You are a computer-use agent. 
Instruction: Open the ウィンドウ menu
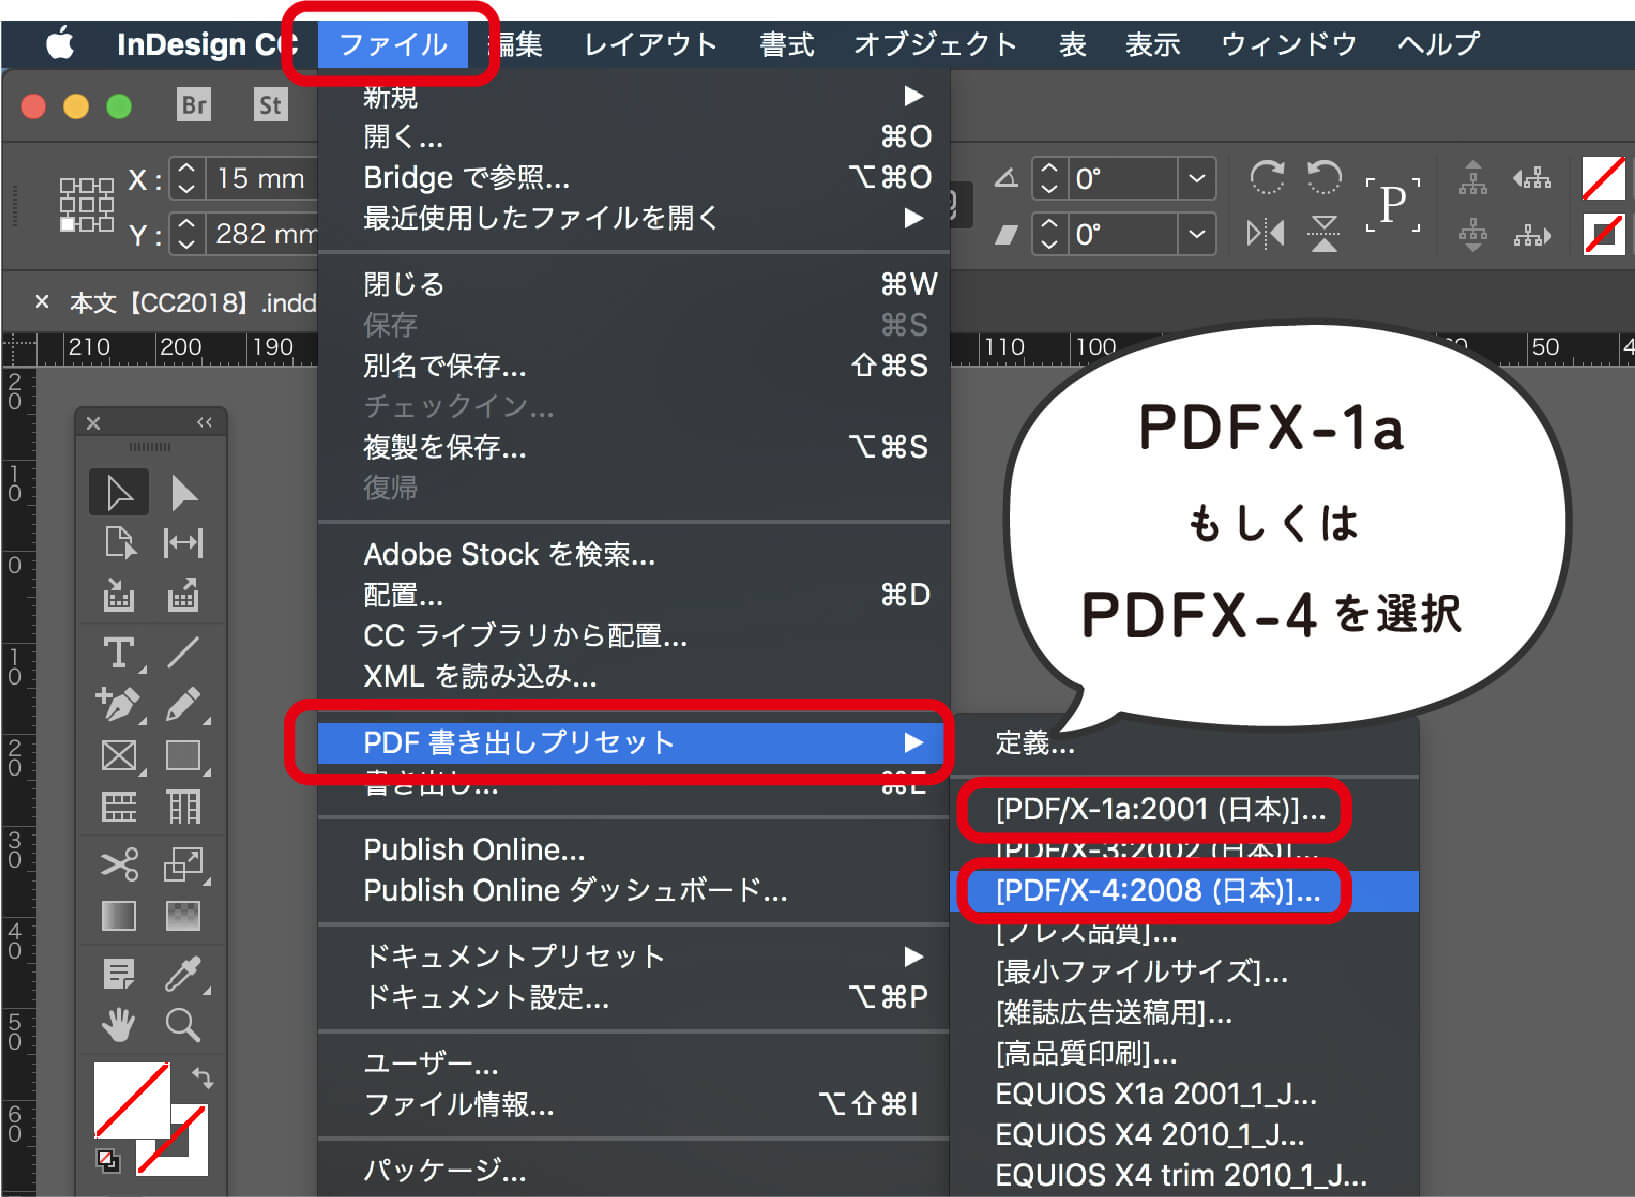tap(1289, 45)
